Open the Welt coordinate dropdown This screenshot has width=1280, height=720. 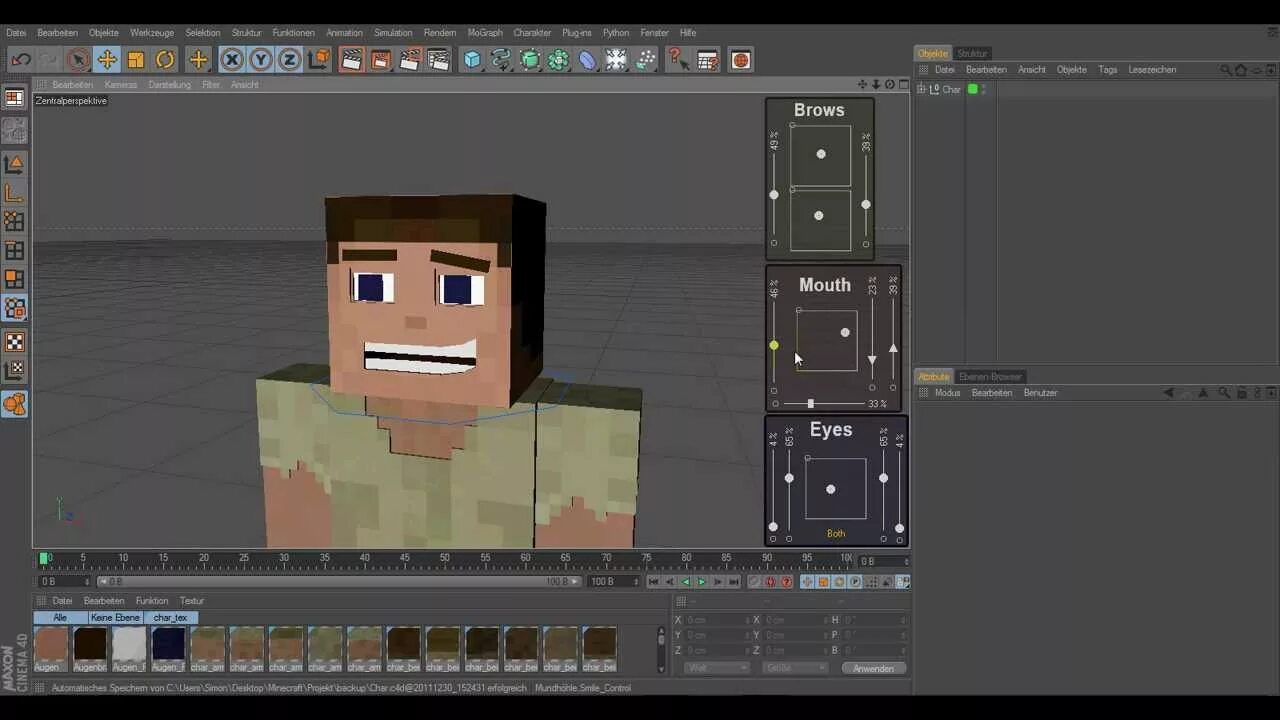pyautogui.click(x=716, y=668)
